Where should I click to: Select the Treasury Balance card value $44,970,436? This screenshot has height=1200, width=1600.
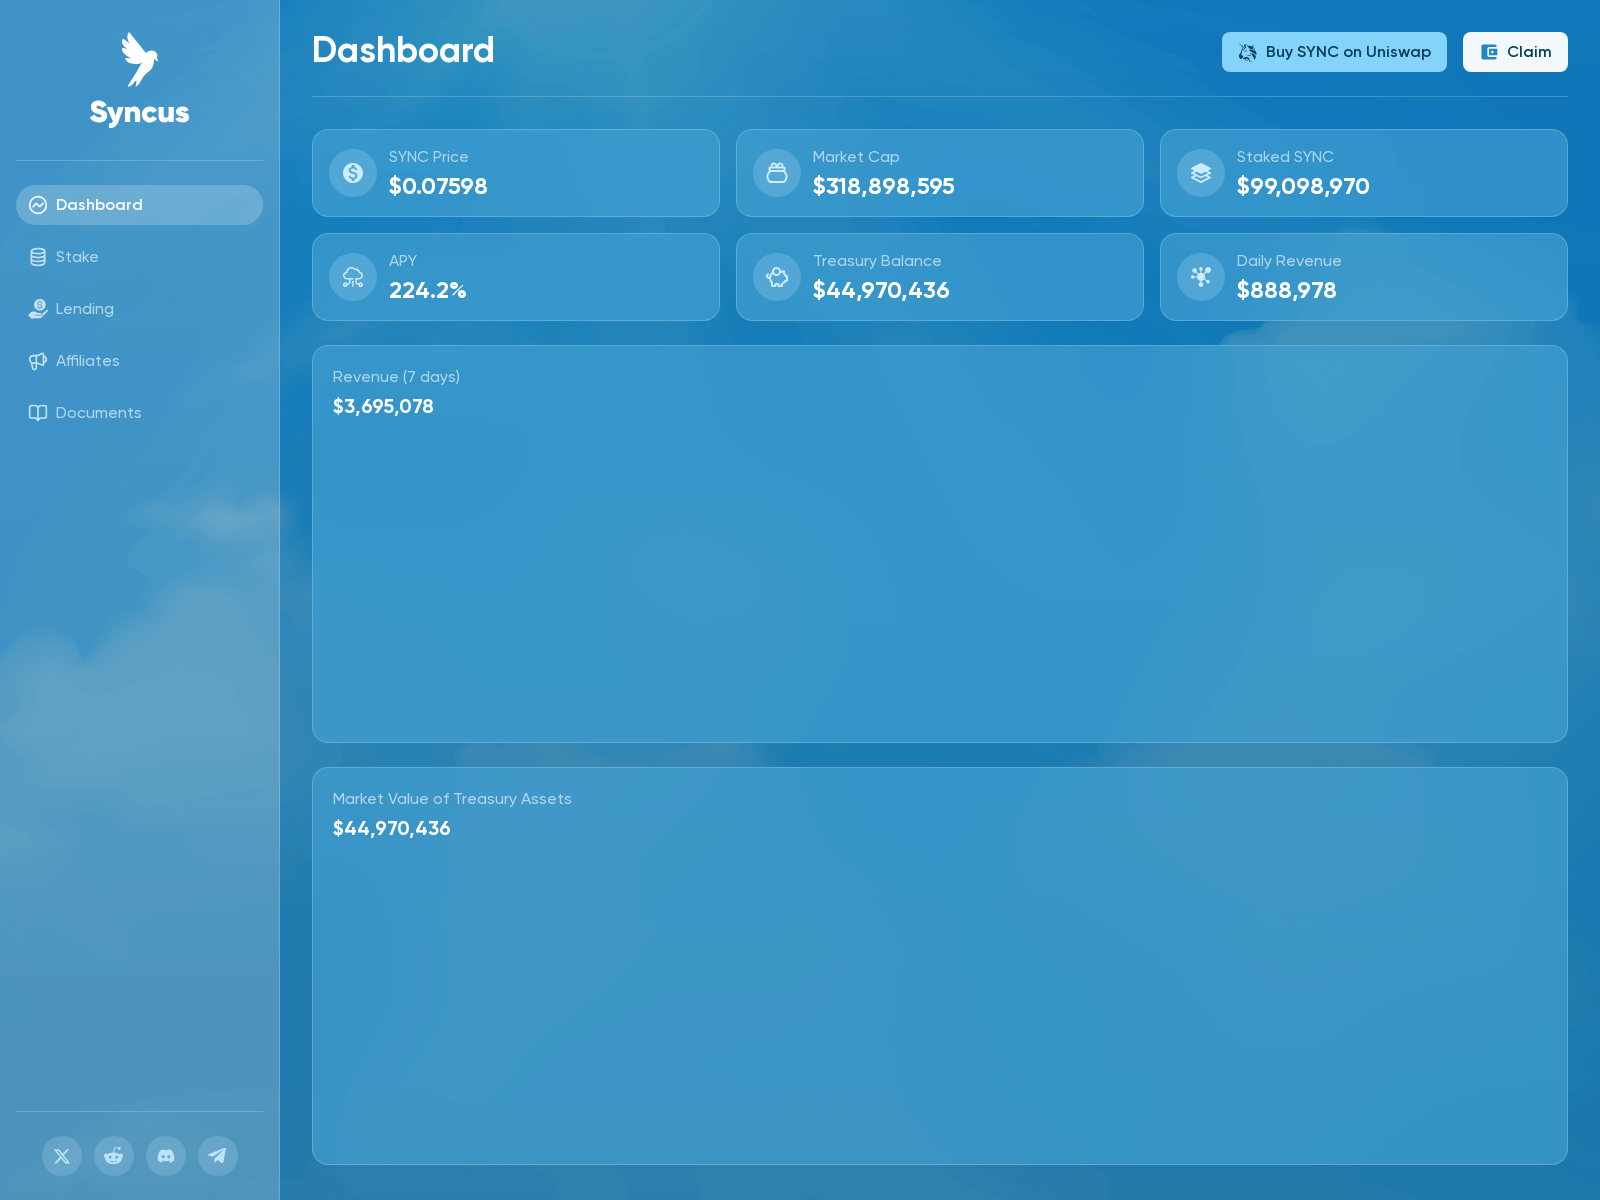[881, 290]
